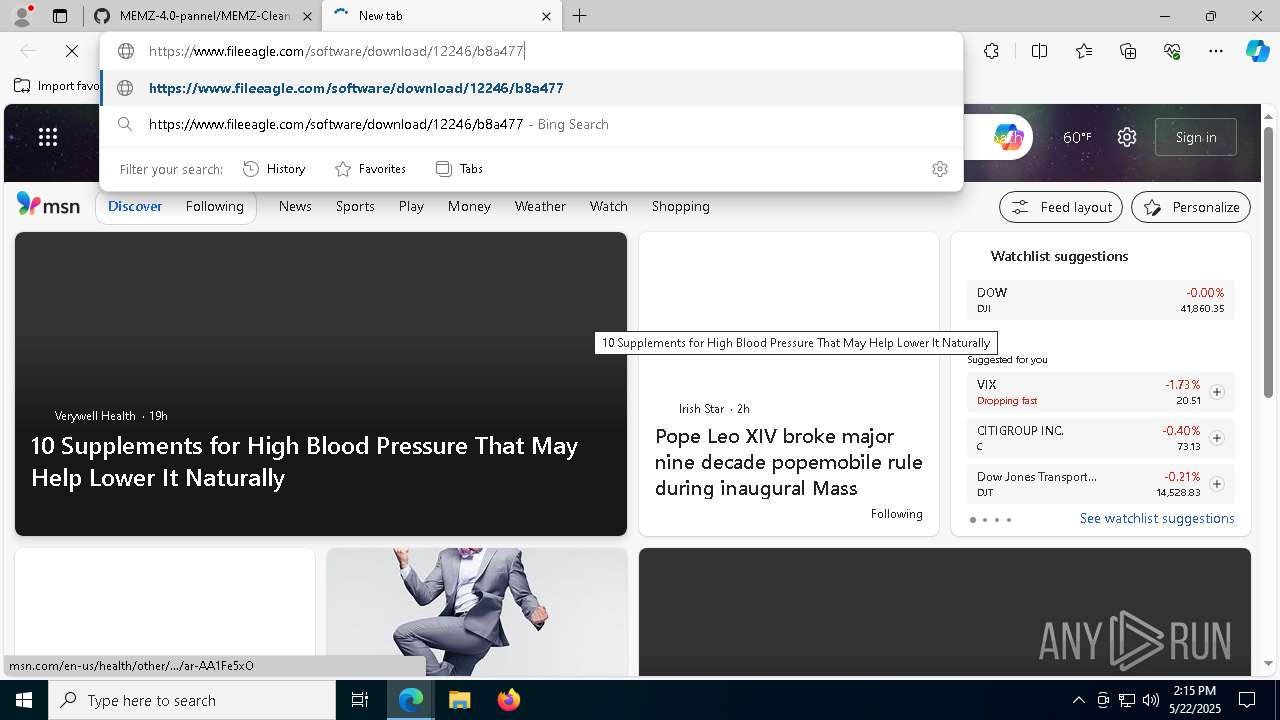Image resolution: width=1280 pixels, height=720 pixels.
Task: Open Copilot sidebar icon
Action: coord(1257,51)
